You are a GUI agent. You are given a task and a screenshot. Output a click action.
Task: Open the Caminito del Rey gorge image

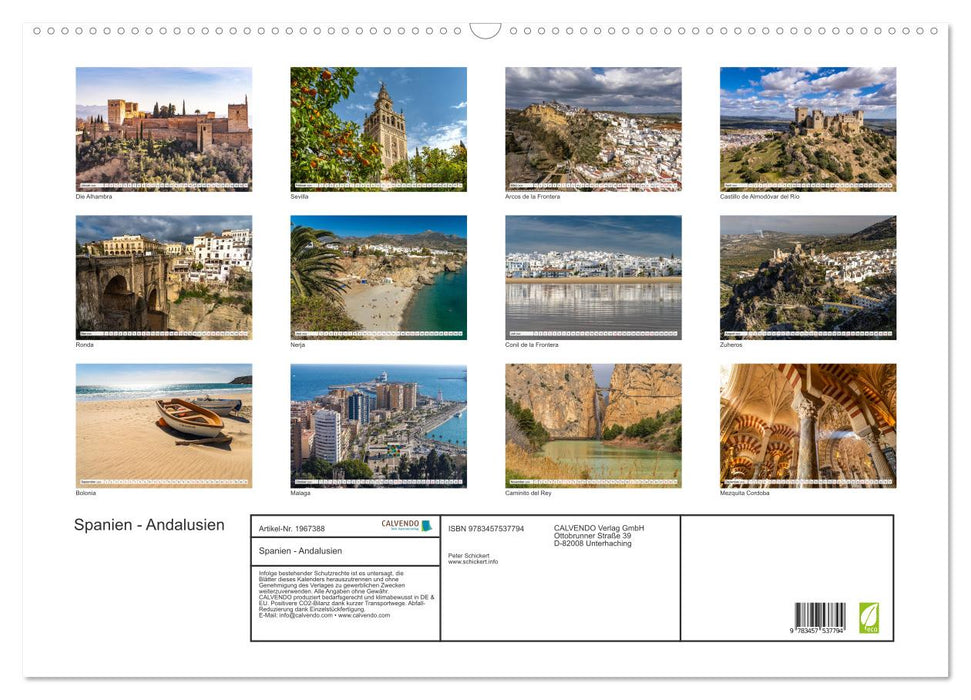tap(593, 425)
